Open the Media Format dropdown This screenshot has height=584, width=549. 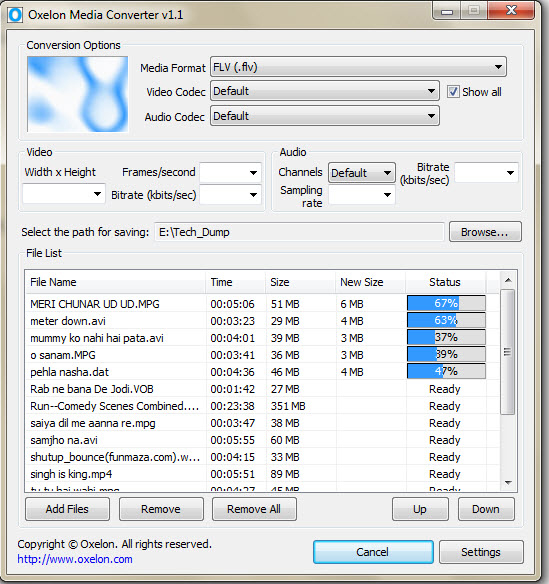point(358,67)
